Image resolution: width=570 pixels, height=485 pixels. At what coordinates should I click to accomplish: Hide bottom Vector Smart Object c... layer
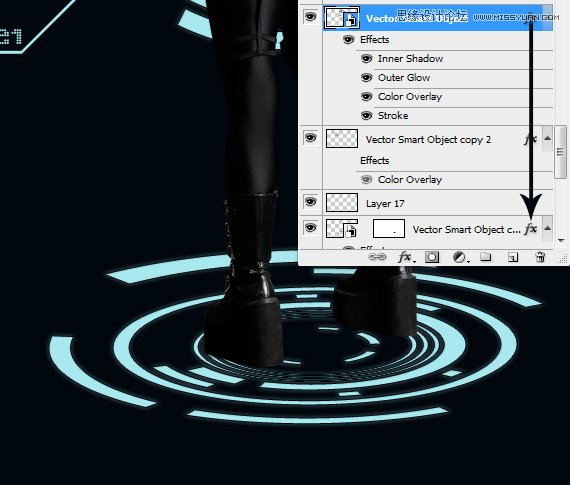[x=310, y=228]
